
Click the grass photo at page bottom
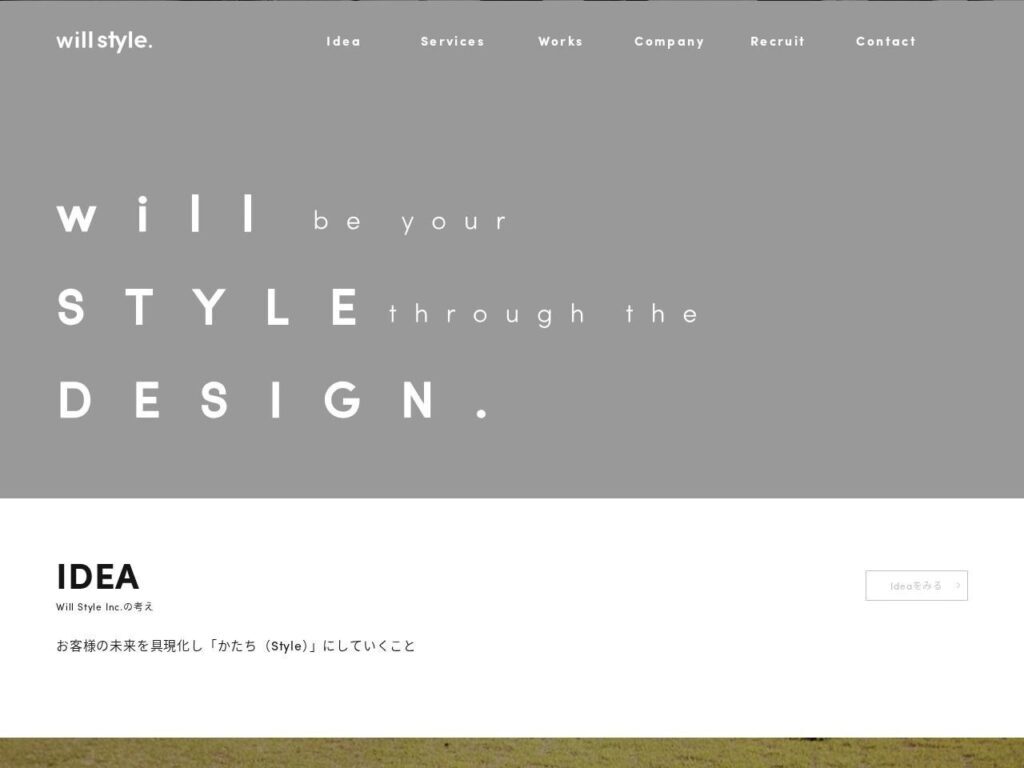tap(512, 753)
